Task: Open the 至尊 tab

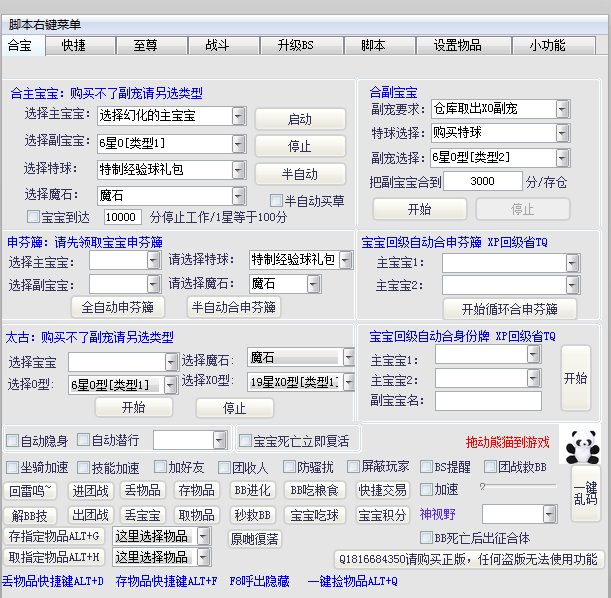Action: click(x=152, y=46)
